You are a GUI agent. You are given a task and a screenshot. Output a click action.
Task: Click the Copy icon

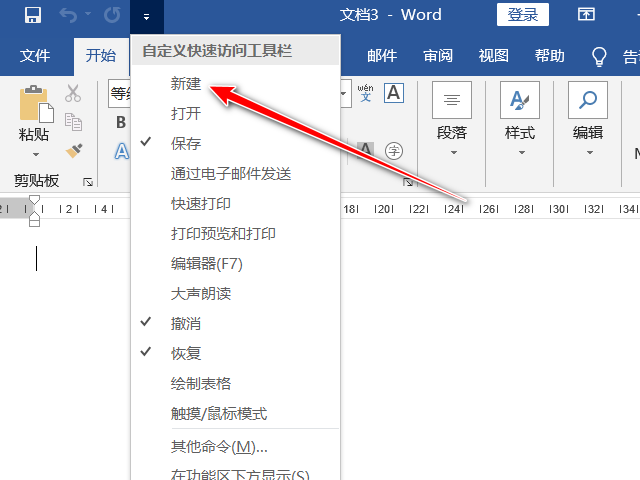click(73, 122)
